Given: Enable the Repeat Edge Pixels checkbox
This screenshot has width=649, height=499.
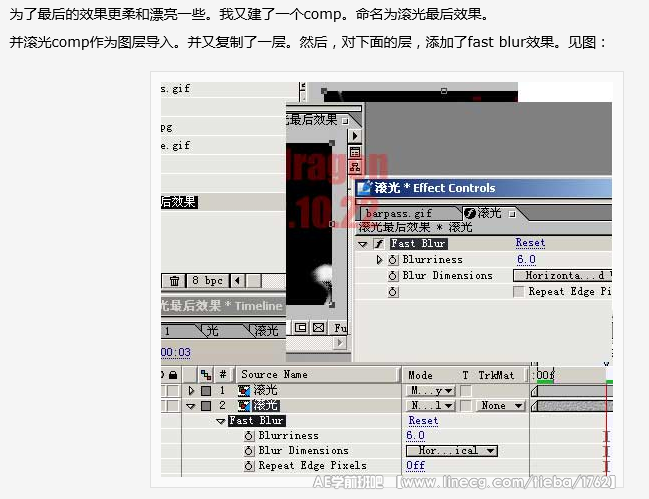Looking at the screenshot, I should pos(518,292).
